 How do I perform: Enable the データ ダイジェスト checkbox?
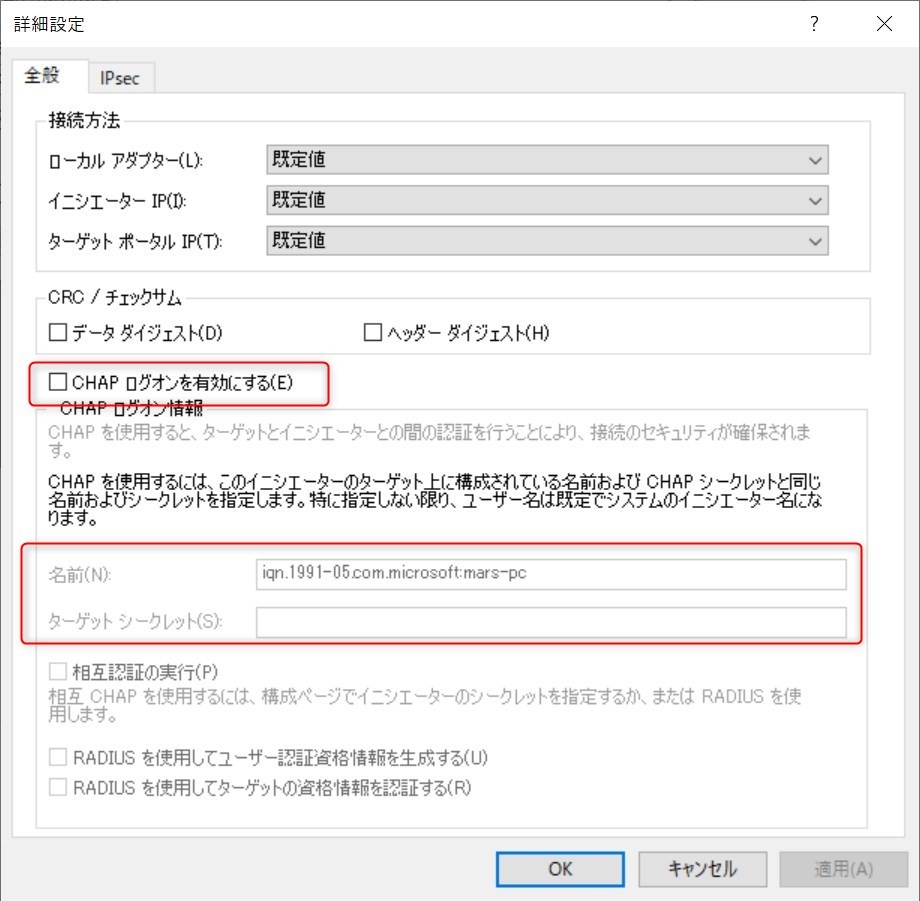58,333
